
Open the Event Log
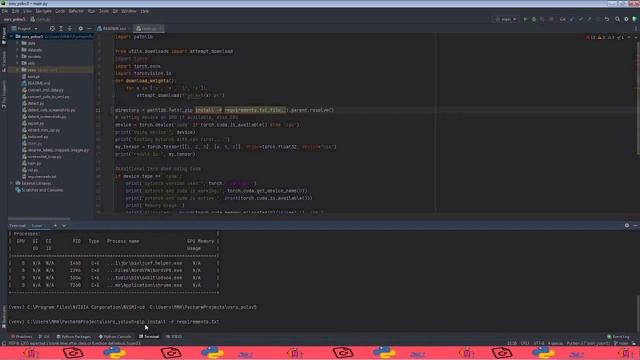coord(618,337)
